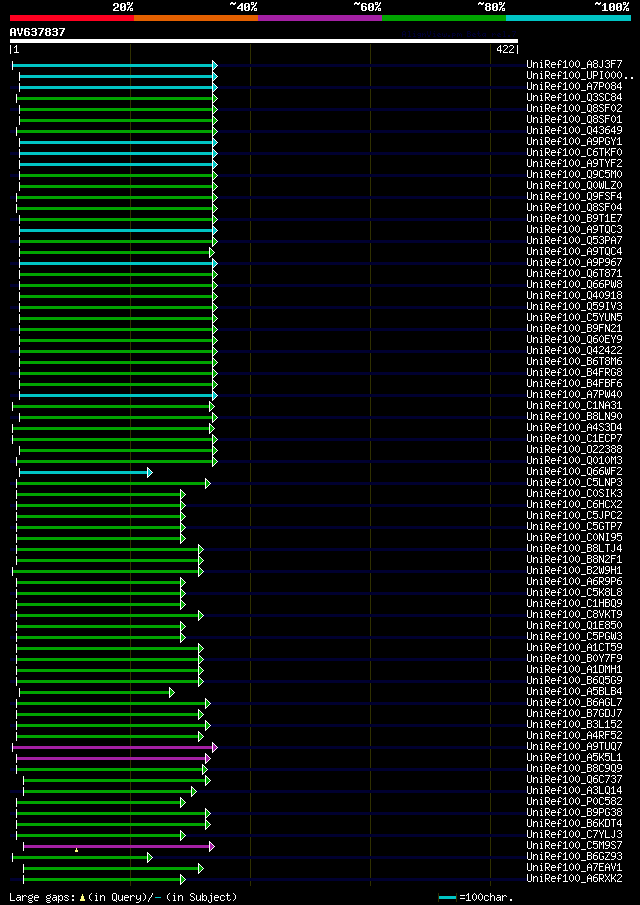The height and width of the screenshot is (905, 640).
Task: Select label UniRef100_A7PW40
Action: coord(574,395)
